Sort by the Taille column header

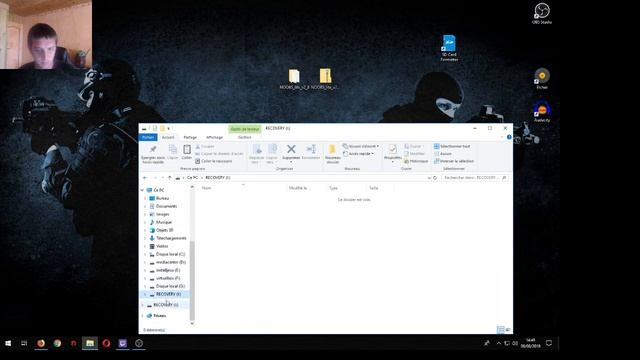(x=373, y=188)
